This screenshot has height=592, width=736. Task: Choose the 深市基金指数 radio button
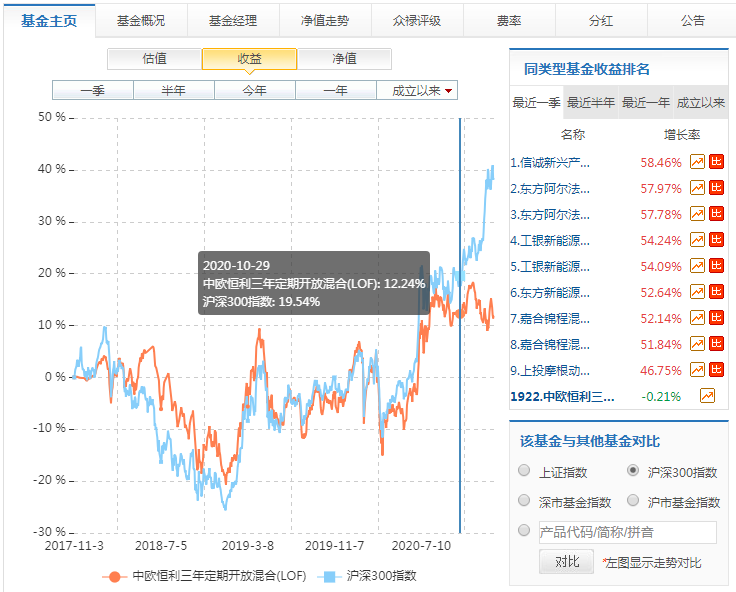click(x=525, y=501)
